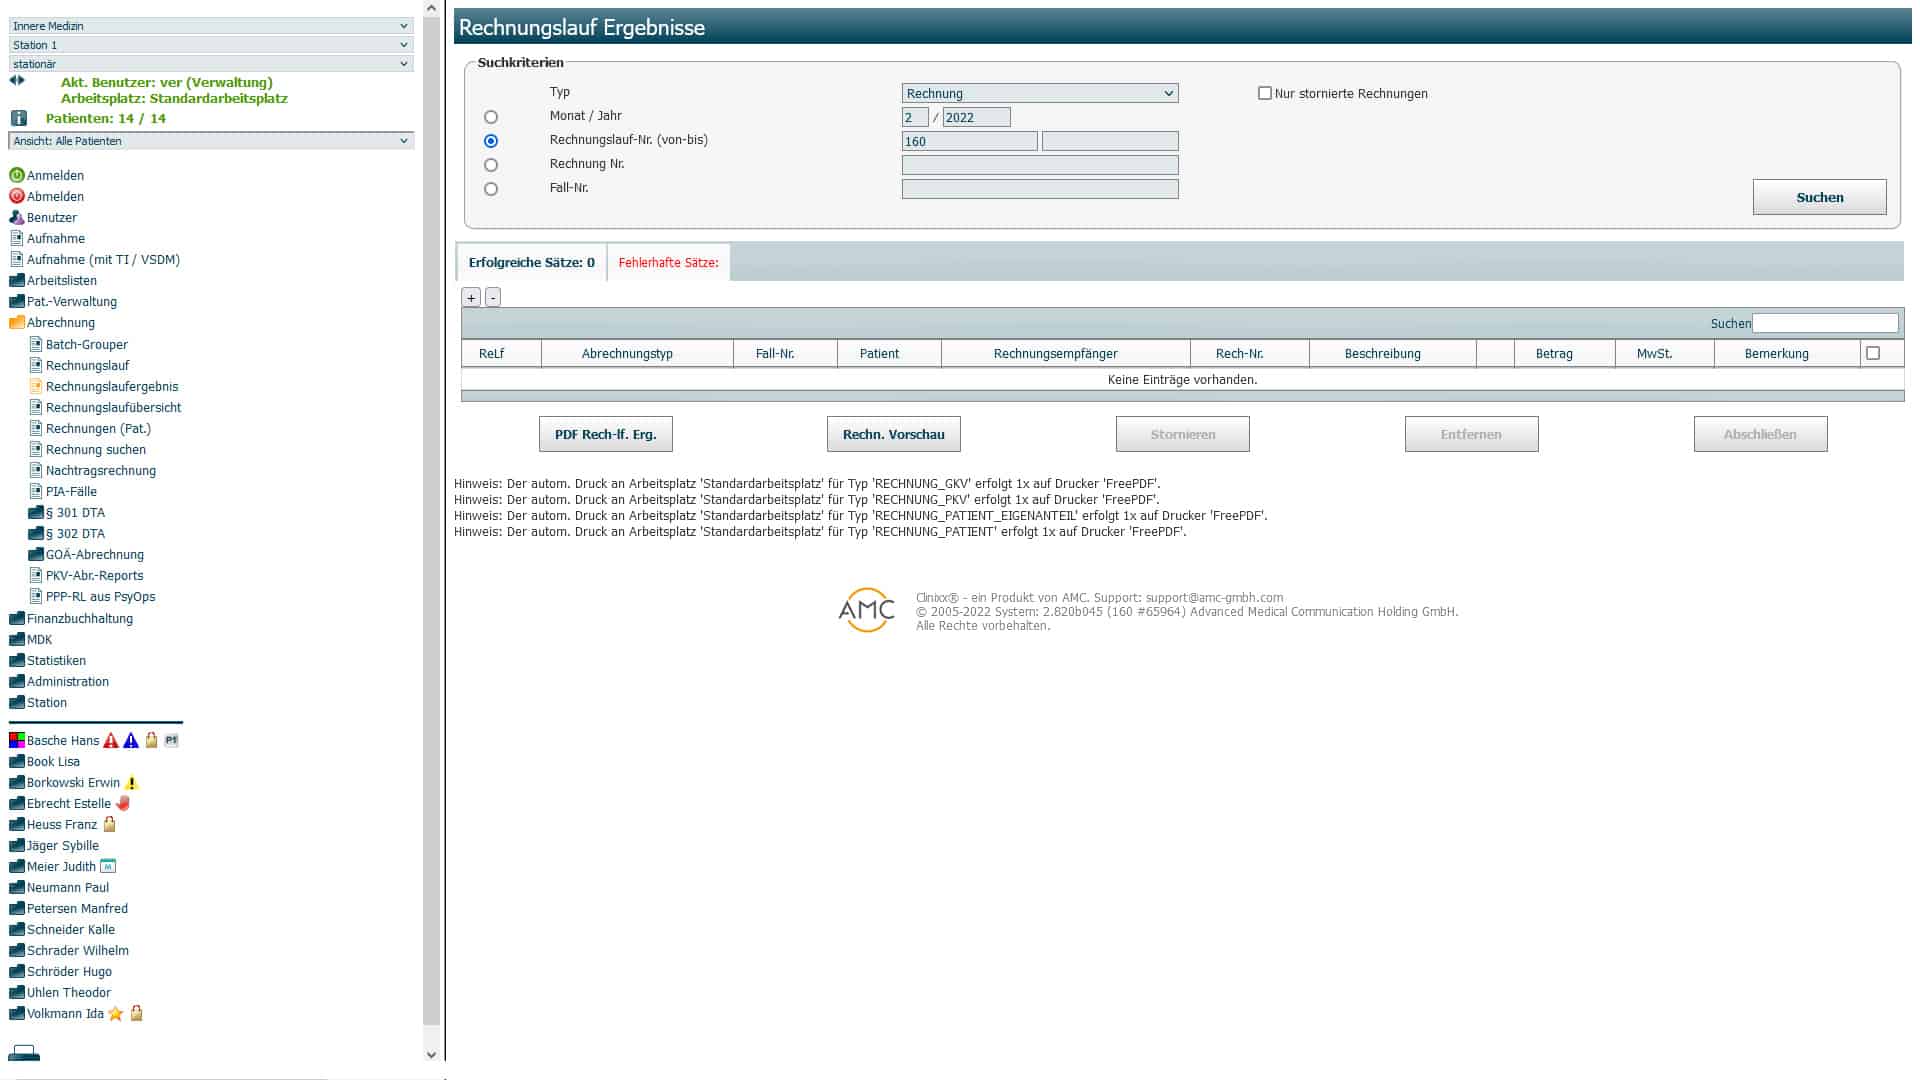Viewport: 1920px width, 1080px height.
Task: Switch to the Fehlerhafte Sätze tab
Action: coord(668,263)
